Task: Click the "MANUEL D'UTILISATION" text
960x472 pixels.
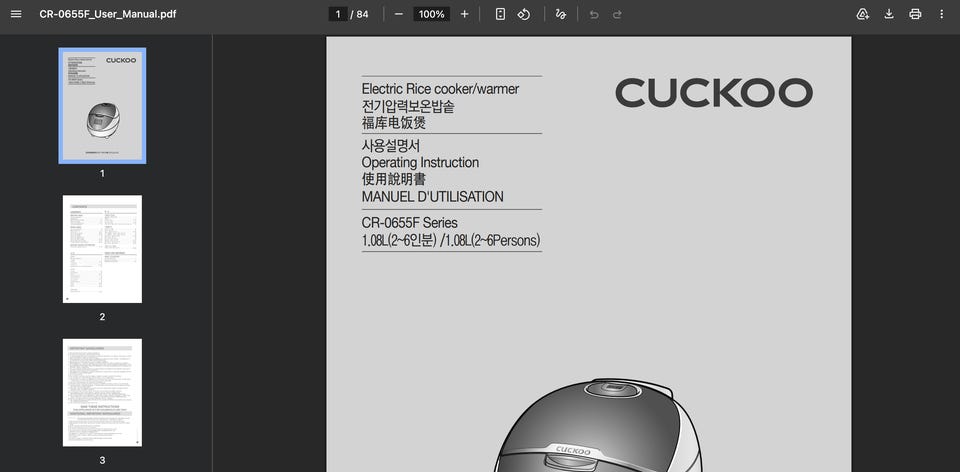Action: (x=432, y=197)
